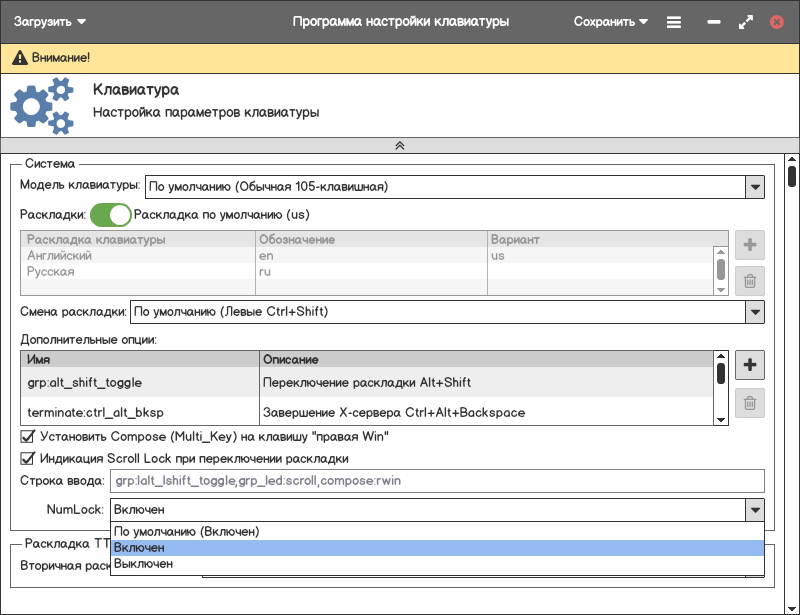This screenshot has width=800, height=615.
Task: Collapse header with double chevron
Action: coord(399,145)
